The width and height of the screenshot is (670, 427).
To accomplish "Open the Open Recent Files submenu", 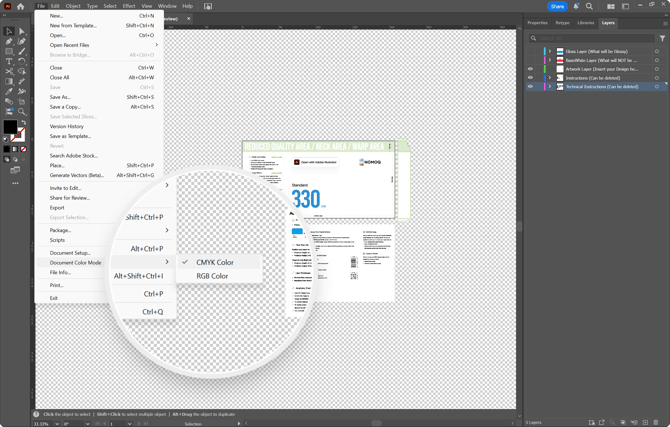I will click(70, 45).
